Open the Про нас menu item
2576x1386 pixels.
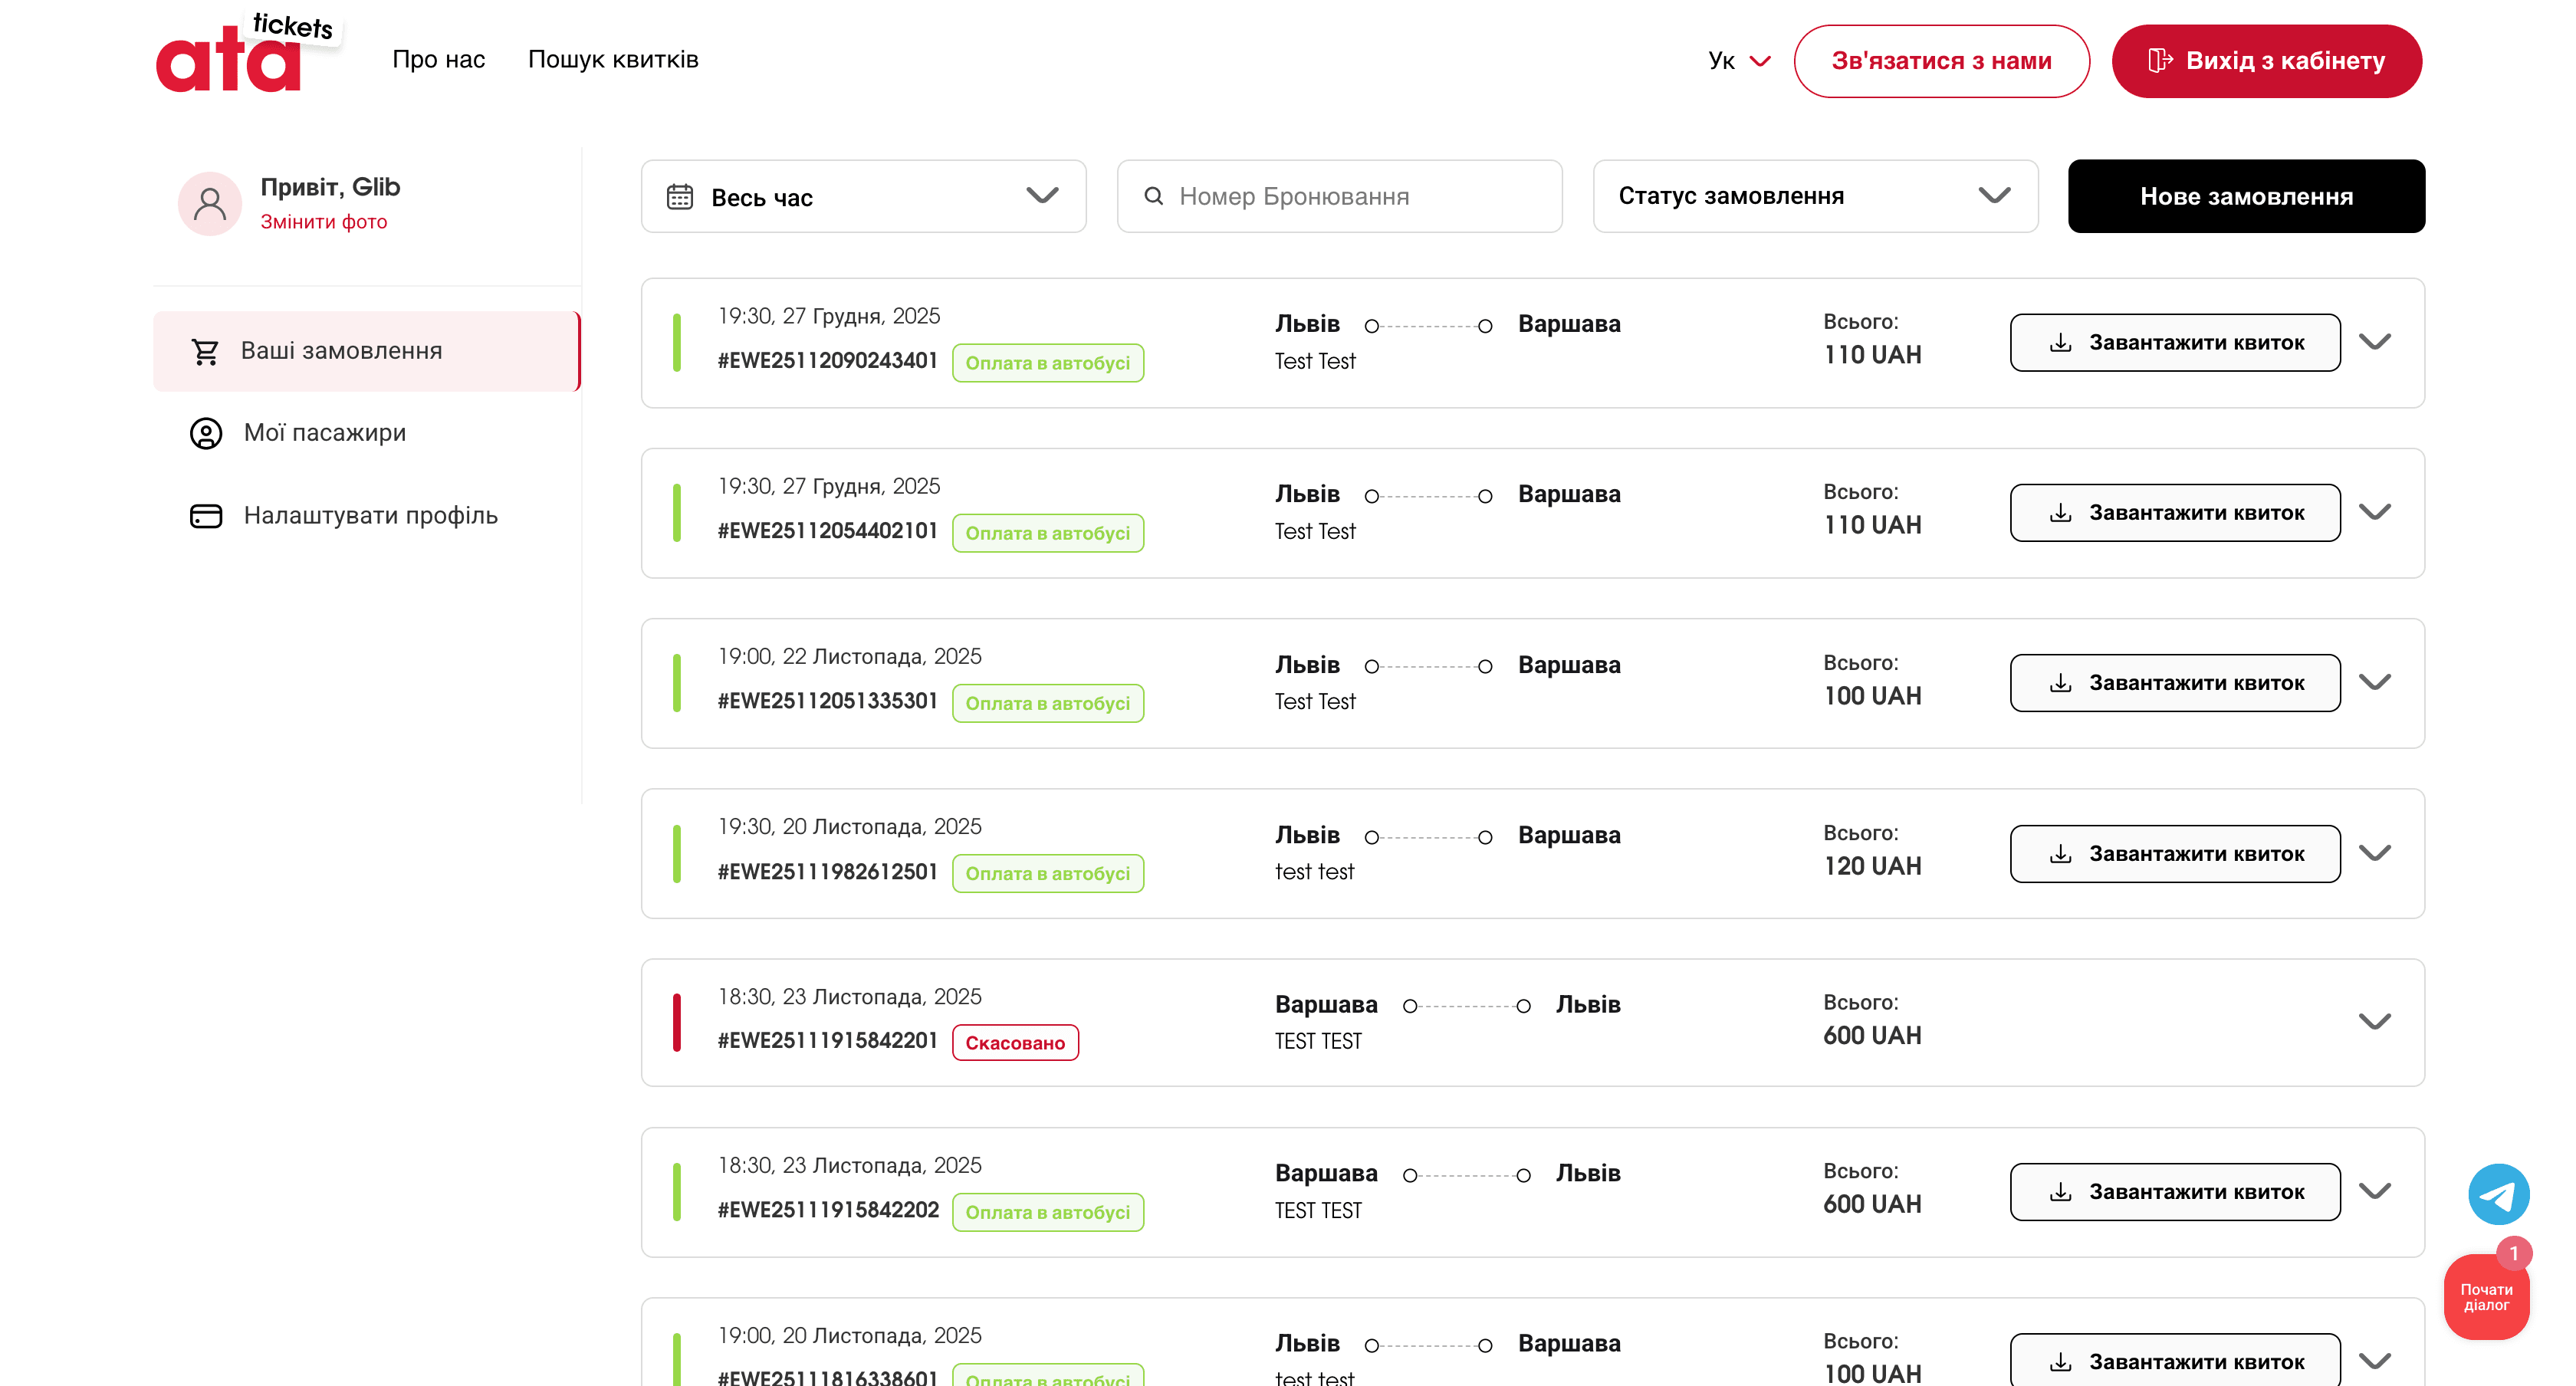(438, 60)
